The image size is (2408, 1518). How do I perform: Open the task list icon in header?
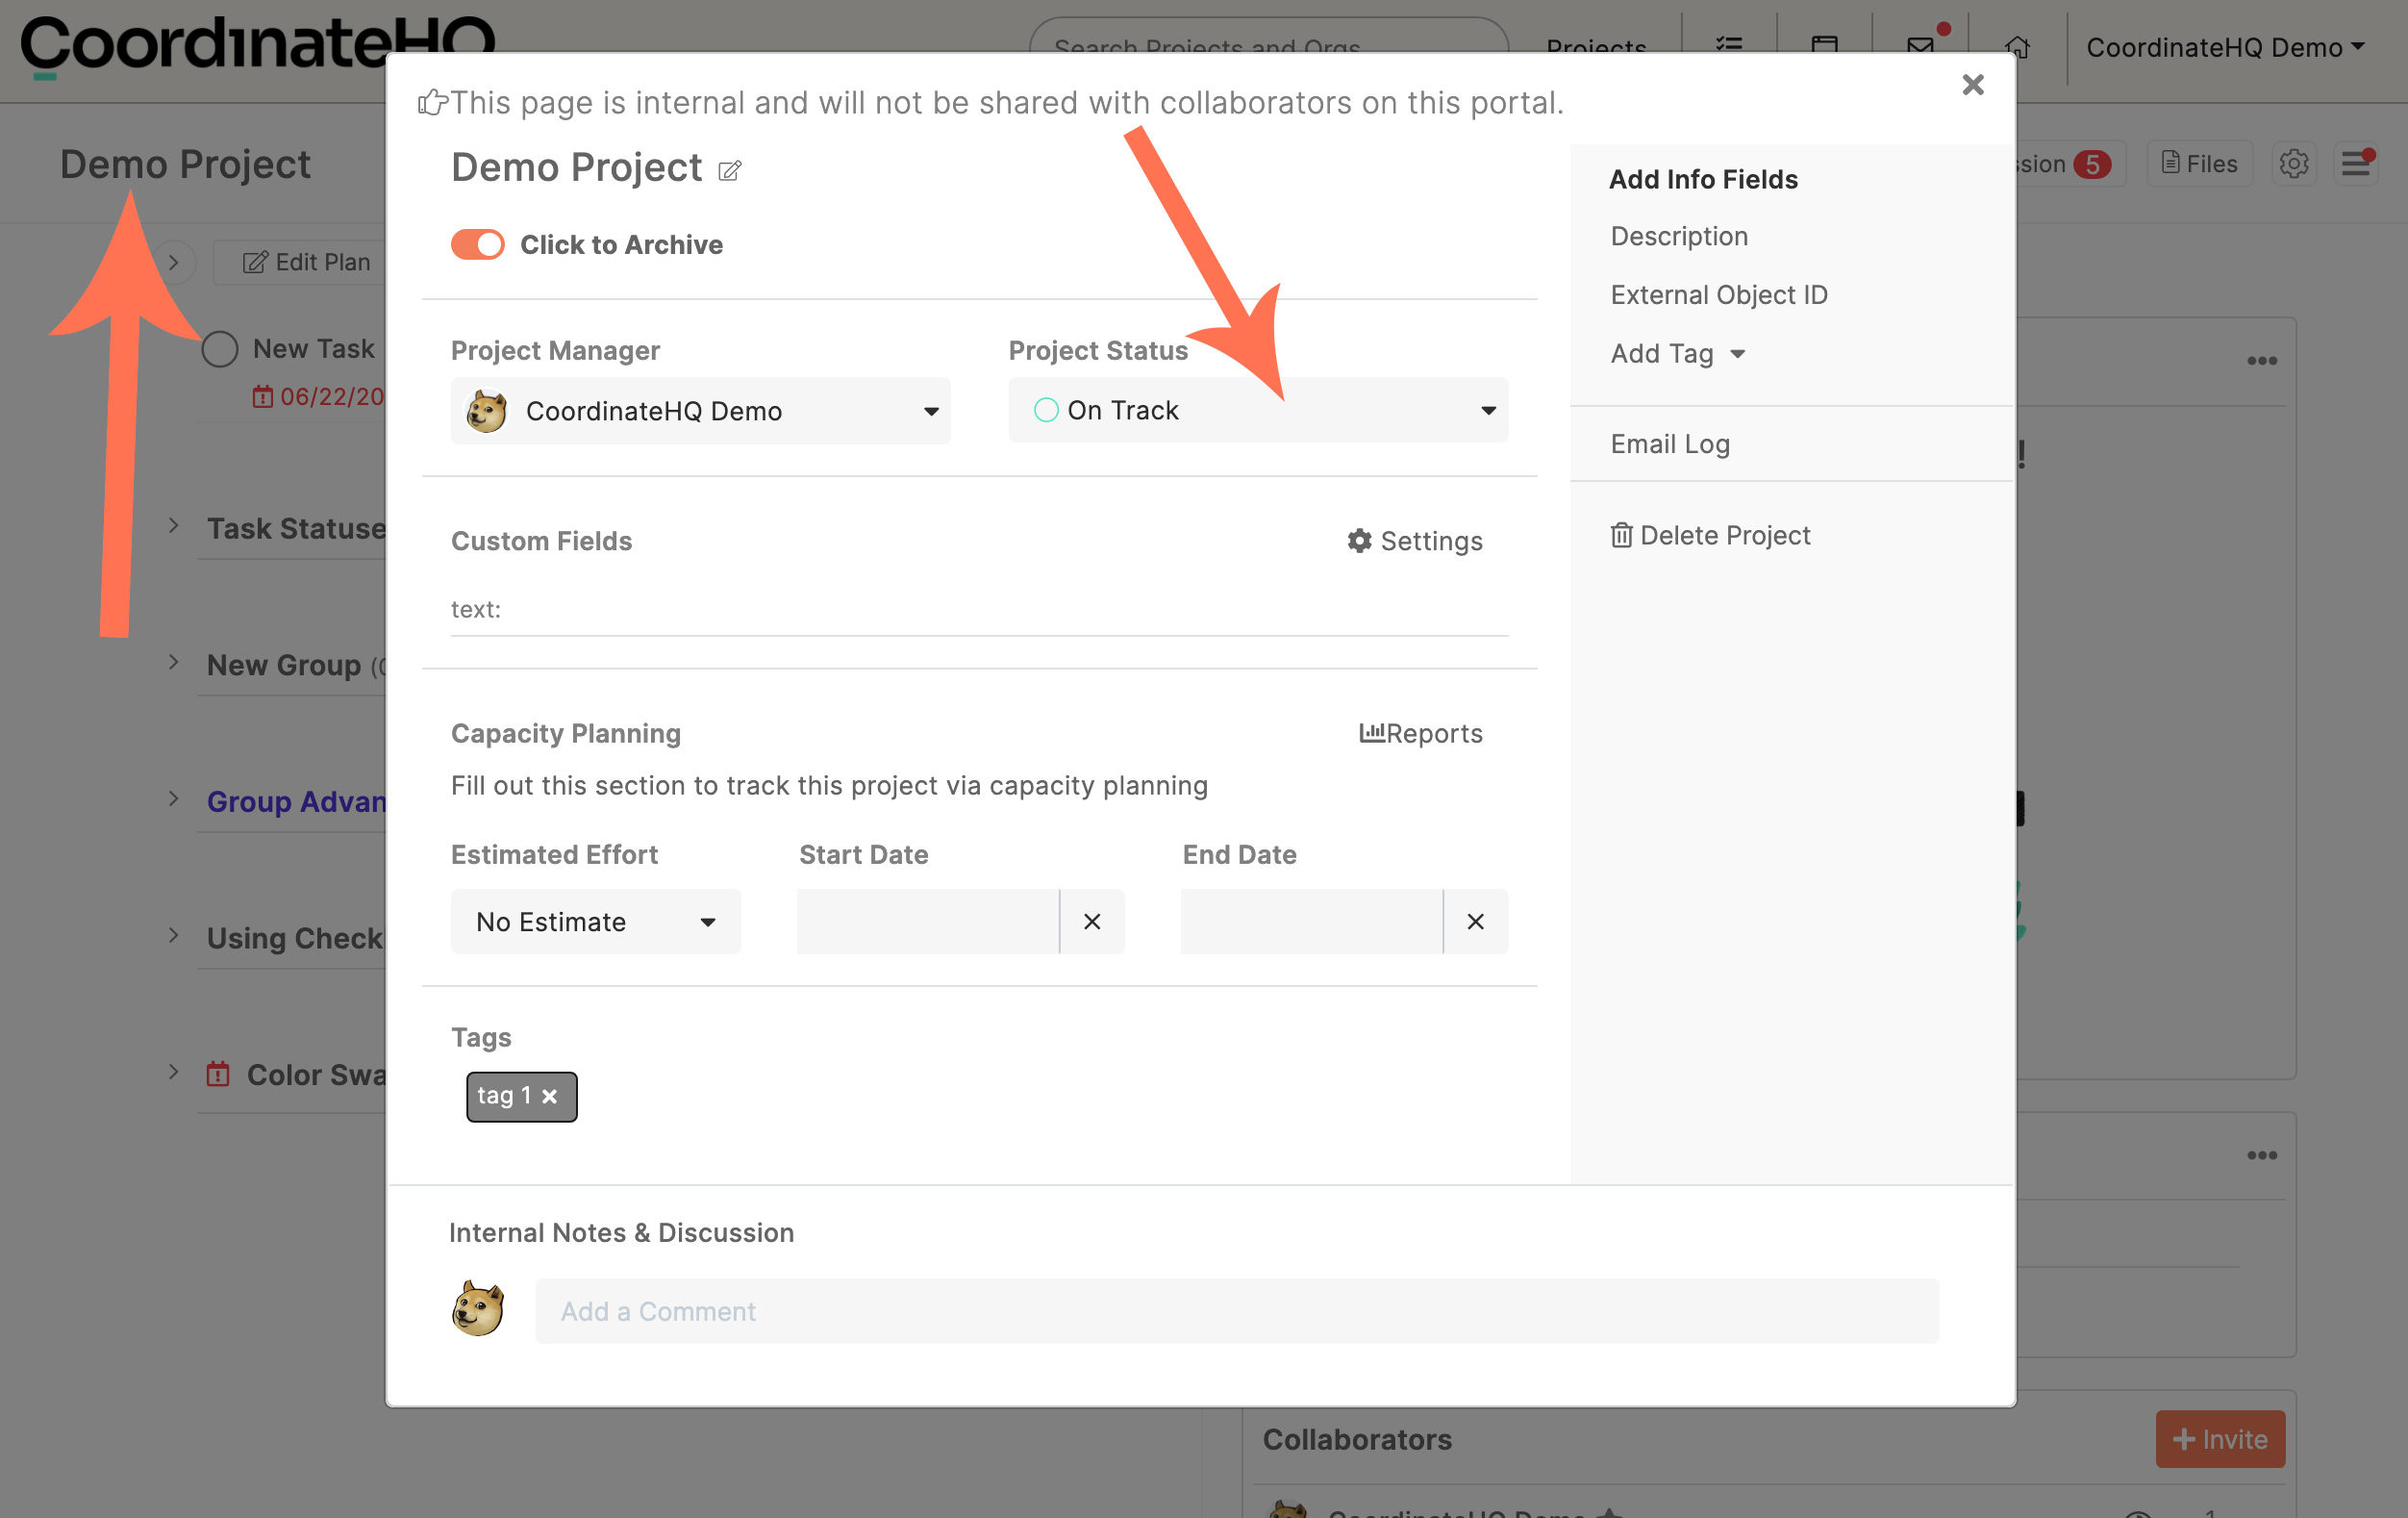1729,46
